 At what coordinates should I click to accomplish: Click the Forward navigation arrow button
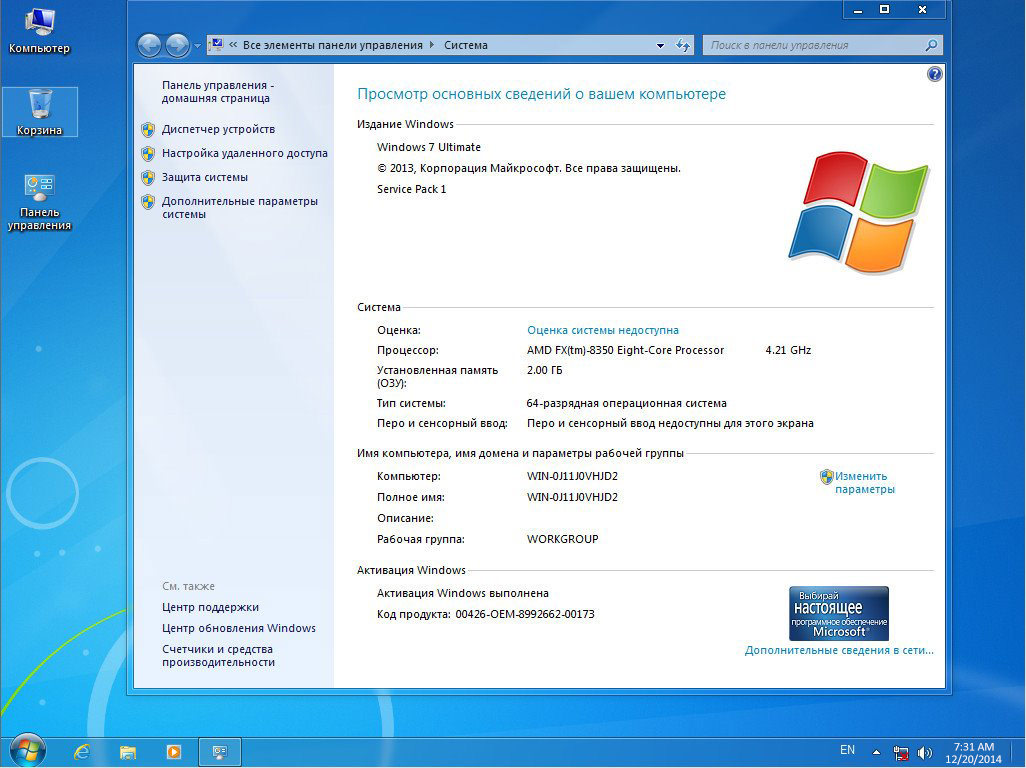pyautogui.click(x=177, y=45)
